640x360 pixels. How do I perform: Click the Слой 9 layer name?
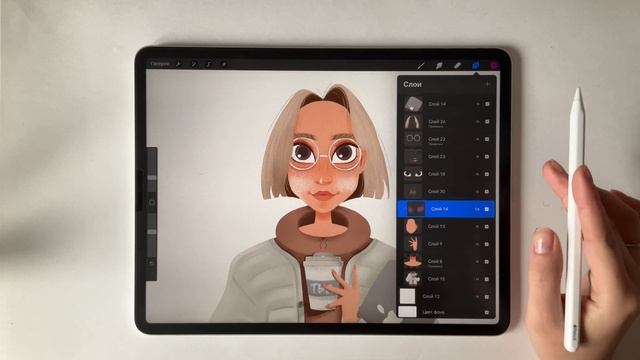(x=436, y=244)
